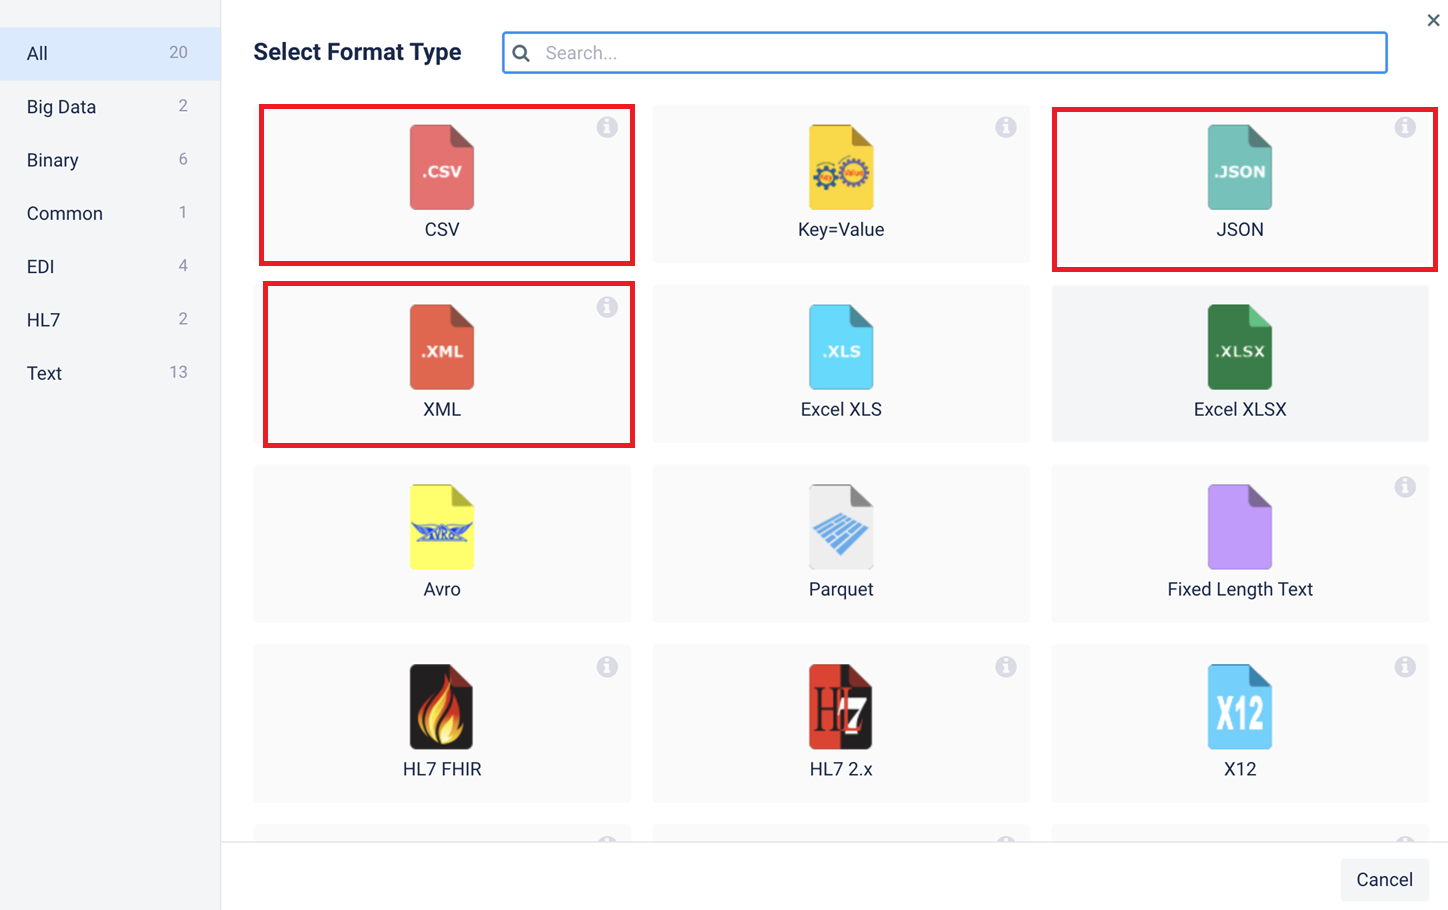Select the HL7 category in sidebar
Image resolution: width=1448 pixels, height=910 pixels.
point(110,320)
